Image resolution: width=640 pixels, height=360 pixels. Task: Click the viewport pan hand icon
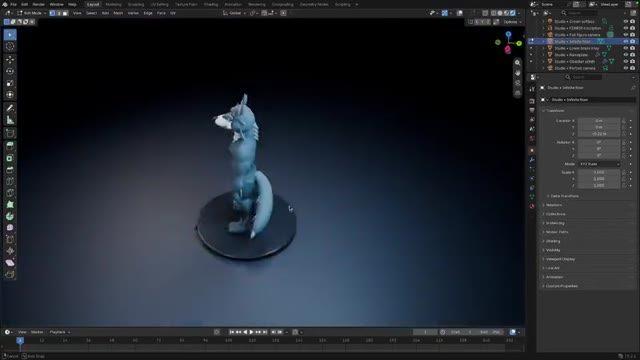[518, 73]
